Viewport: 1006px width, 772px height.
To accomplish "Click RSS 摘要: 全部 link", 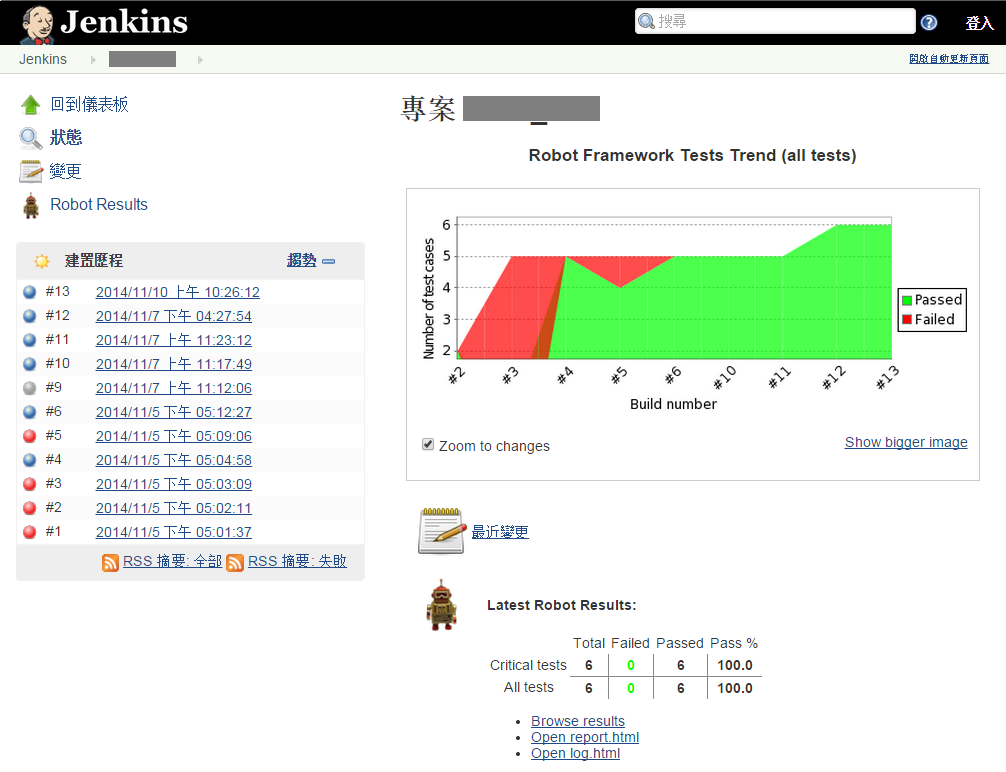I will pyautogui.click(x=172, y=562).
